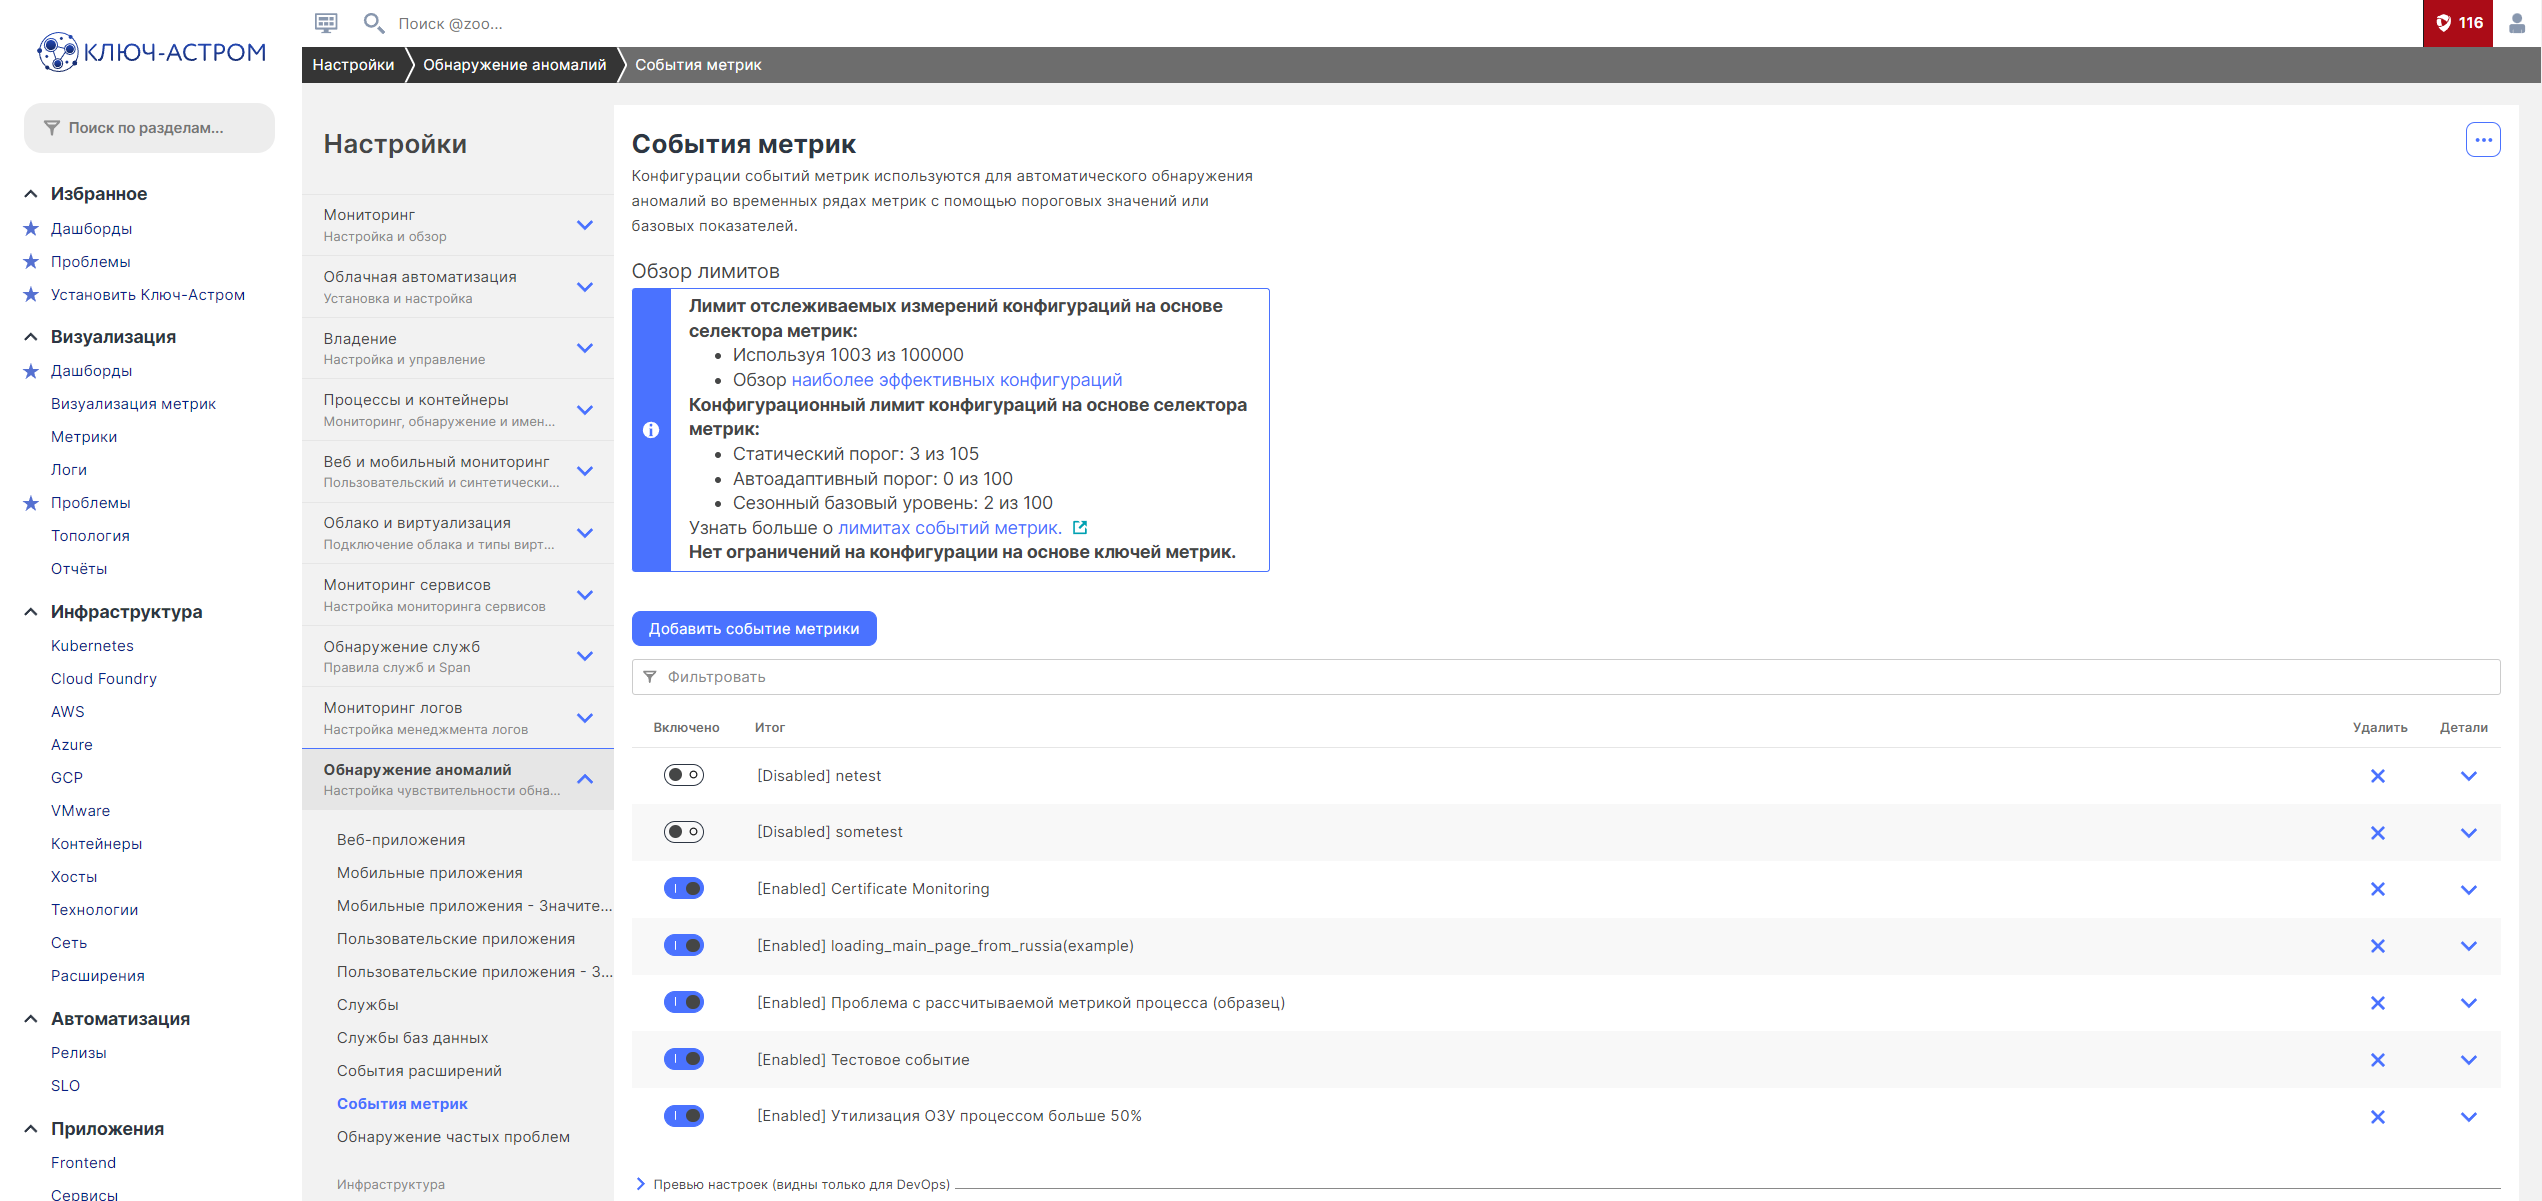The height and width of the screenshot is (1201, 2542).
Task: Open наиболее эффективных конфигураций link
Action: (956, 380)
